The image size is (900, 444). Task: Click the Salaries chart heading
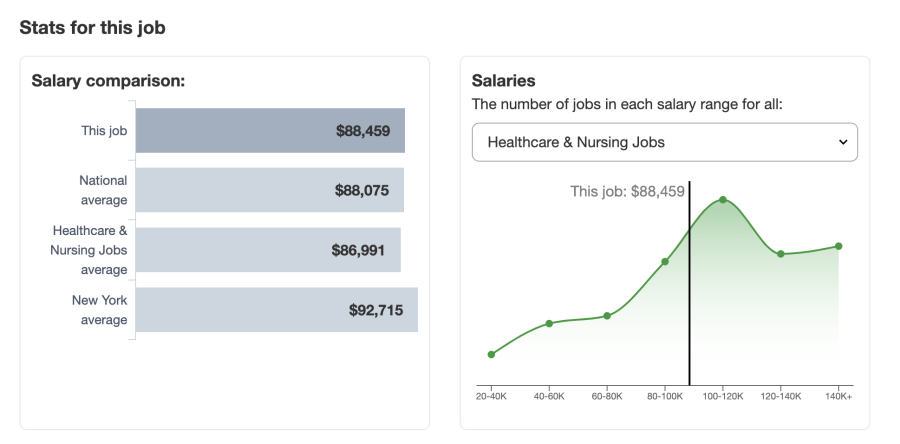click(x=504, y=81)
